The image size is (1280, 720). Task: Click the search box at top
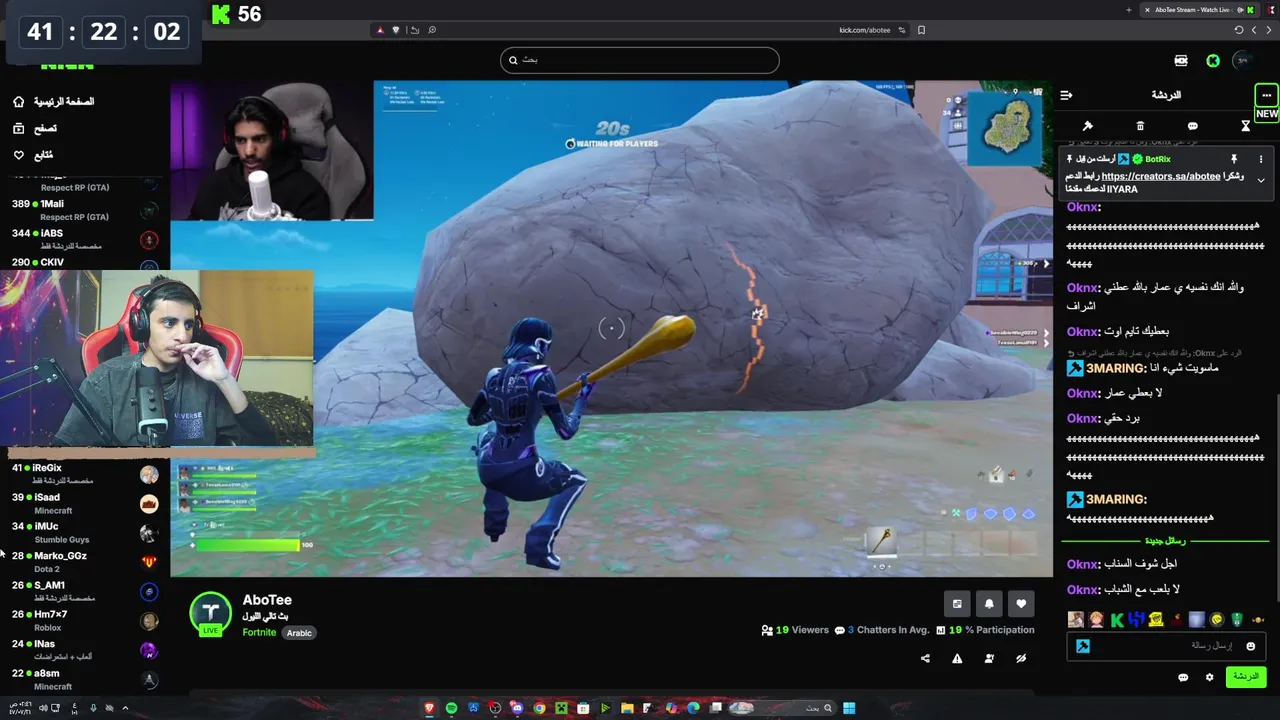coord(639,60)
